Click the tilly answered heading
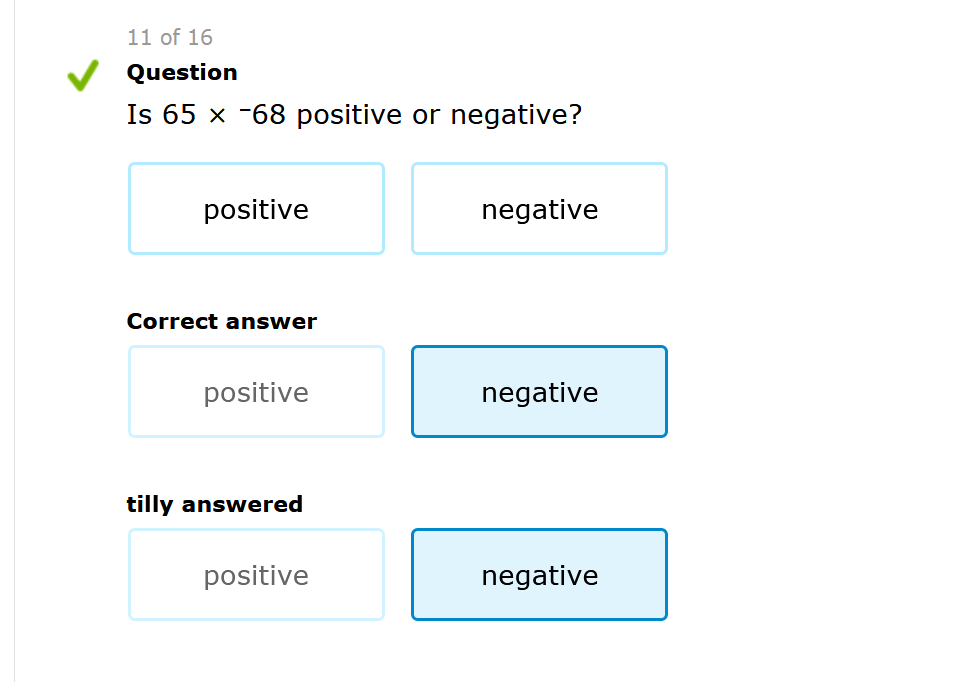The image size is (968, 682). point(214,504)
